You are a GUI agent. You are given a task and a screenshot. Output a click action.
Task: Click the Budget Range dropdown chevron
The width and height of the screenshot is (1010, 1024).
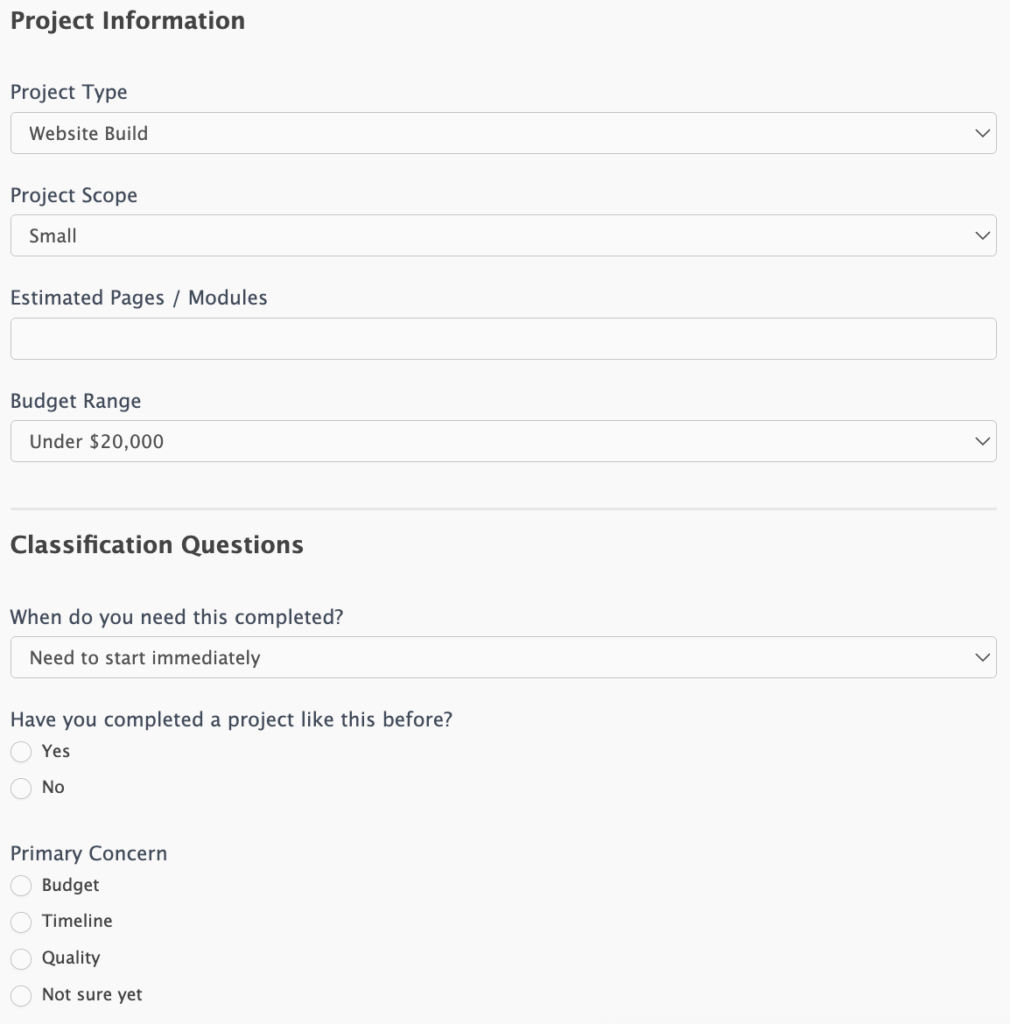pyautogui.click(x=982, y=440)
